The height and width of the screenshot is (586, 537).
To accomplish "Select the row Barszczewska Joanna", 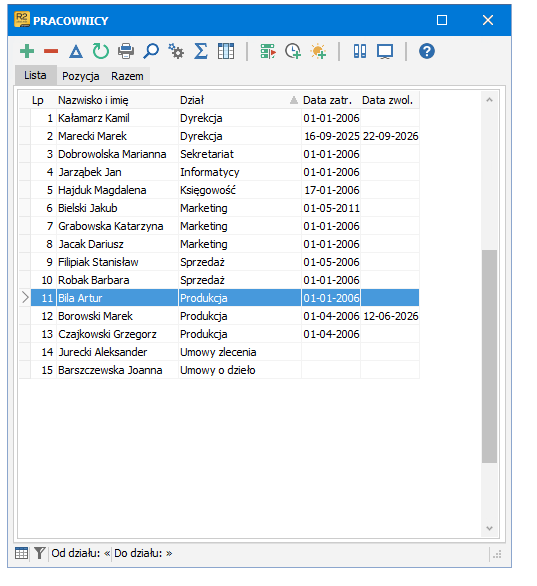I will coord(219,370).
